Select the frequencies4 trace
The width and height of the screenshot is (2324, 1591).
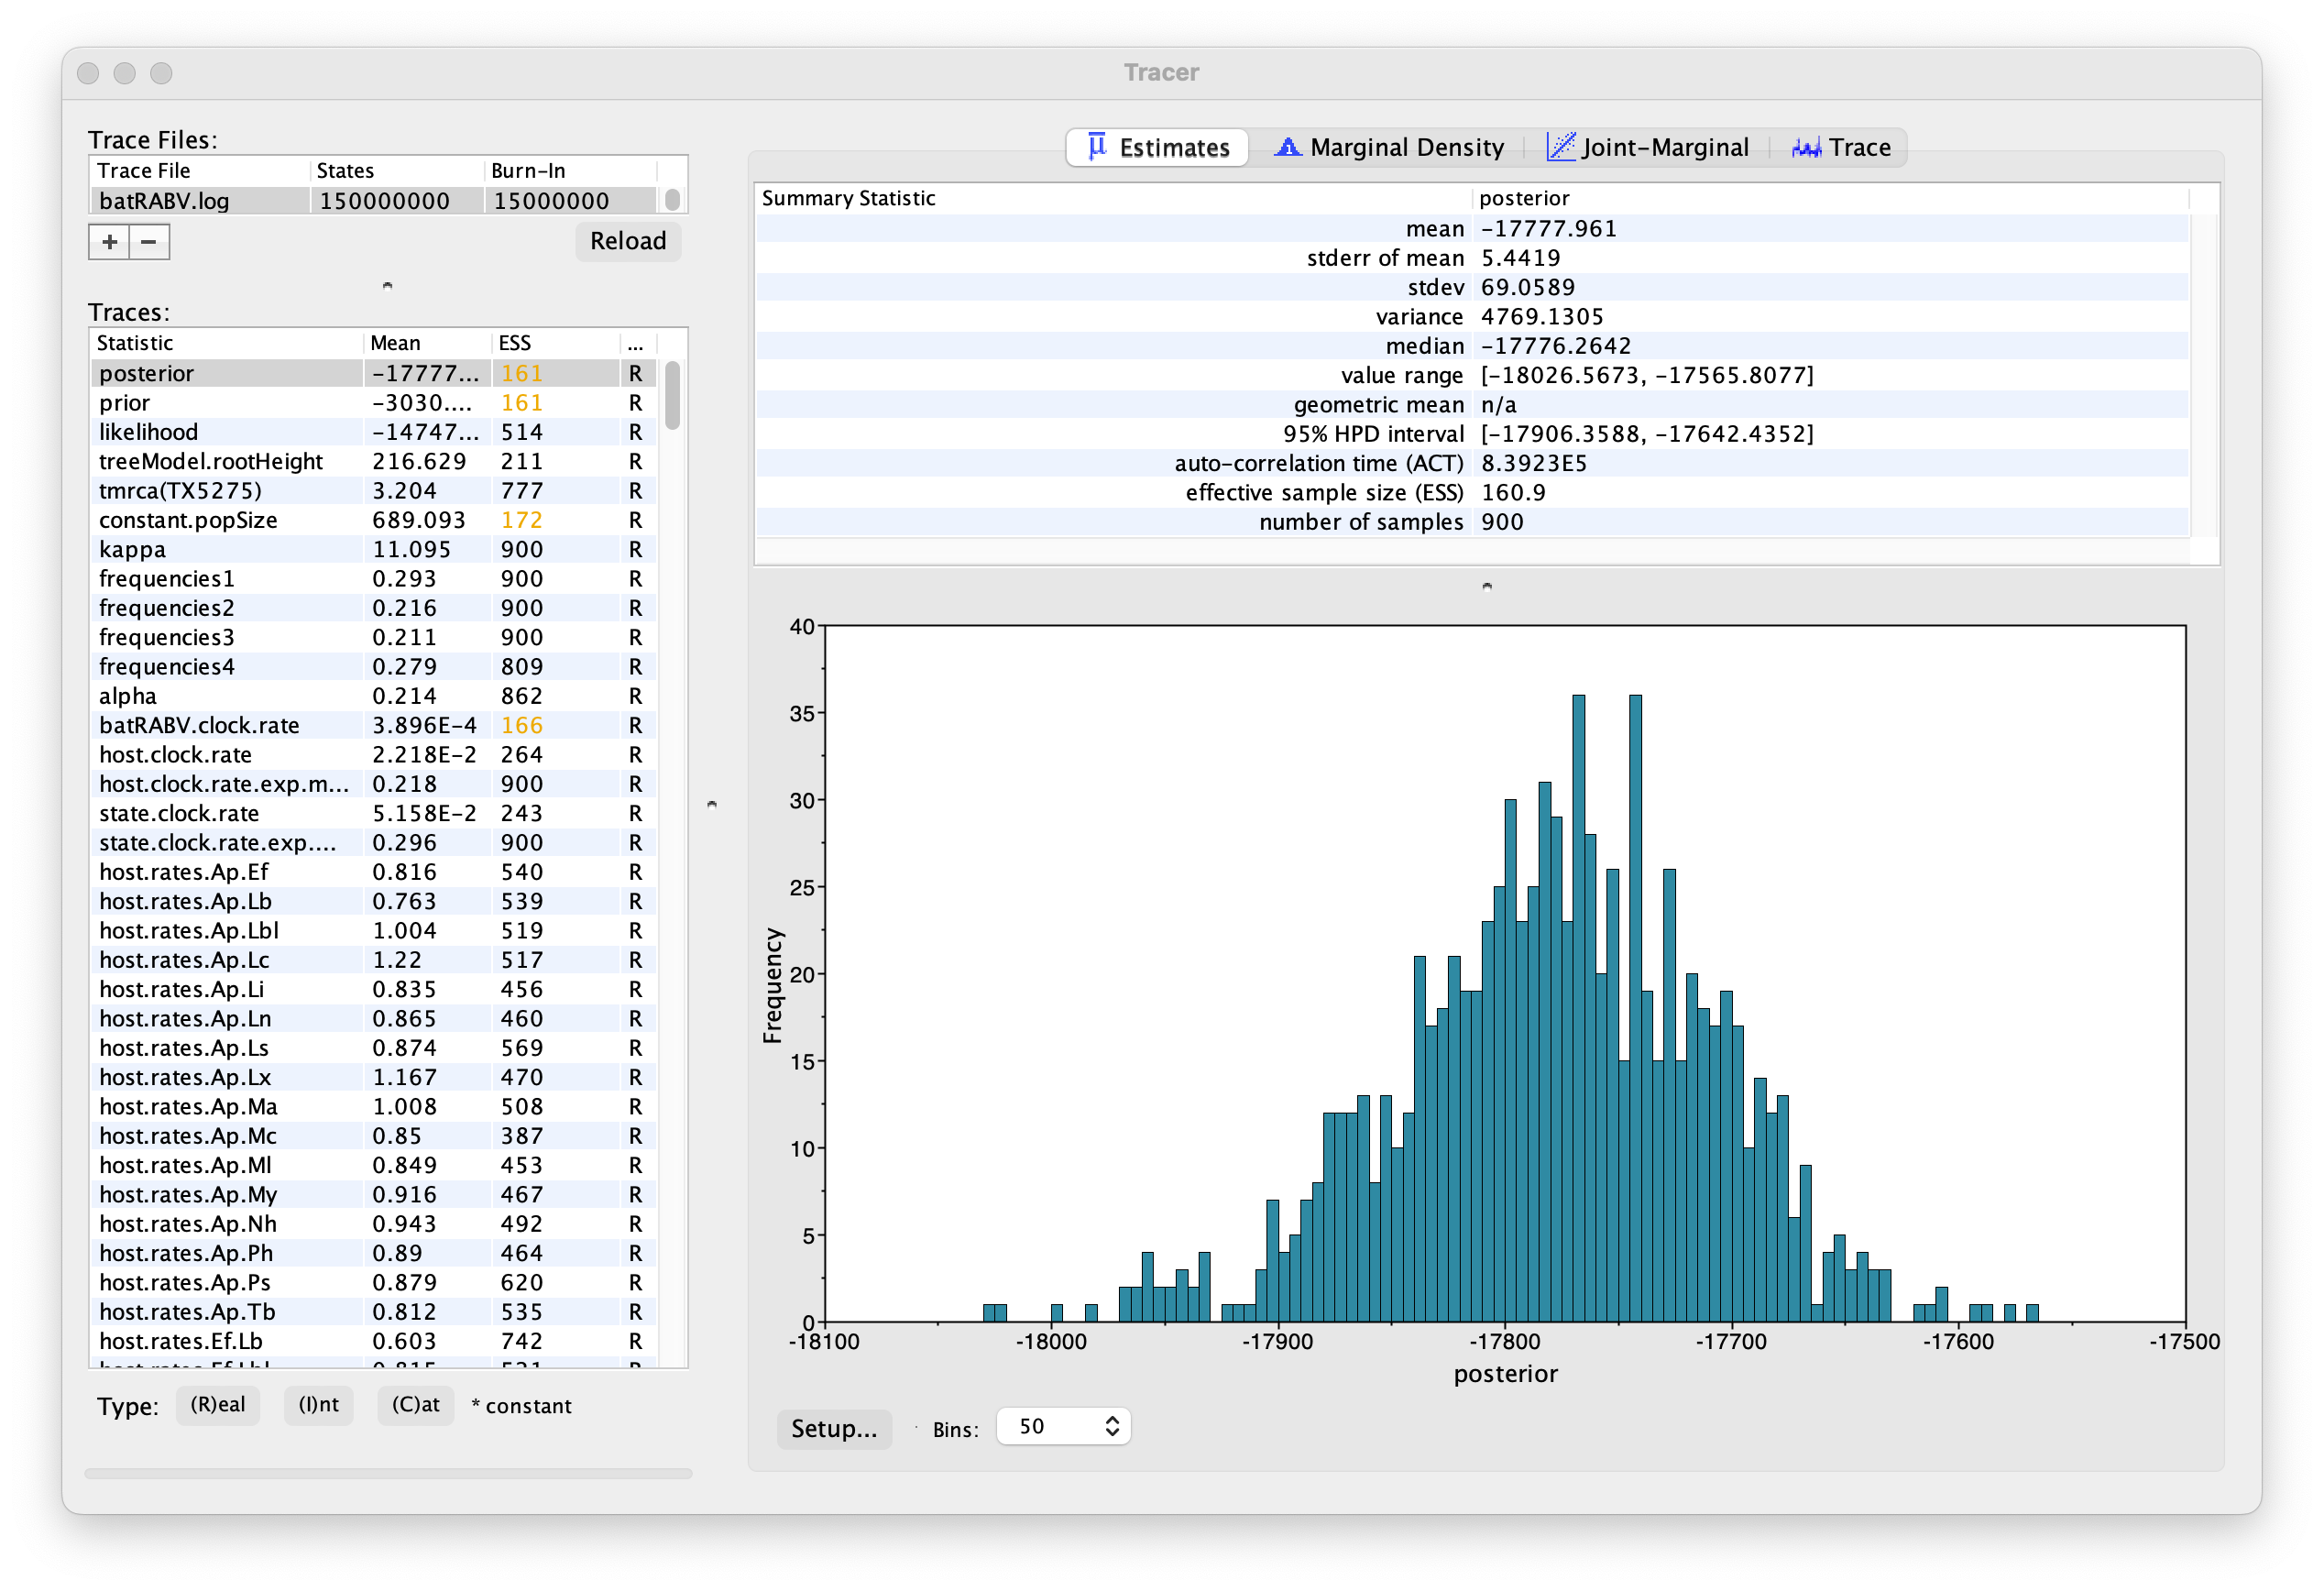(374, 667)
